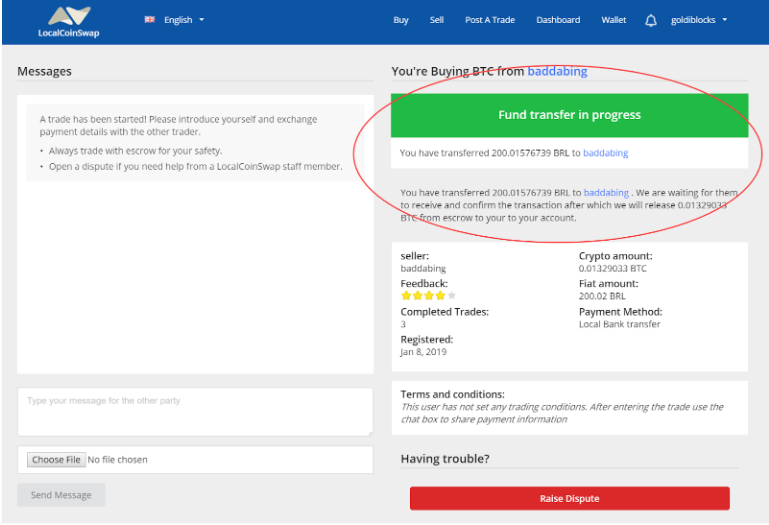Click the Completed Trades label
This screenshot has height=525, width=769.
[x=444, y=312]
